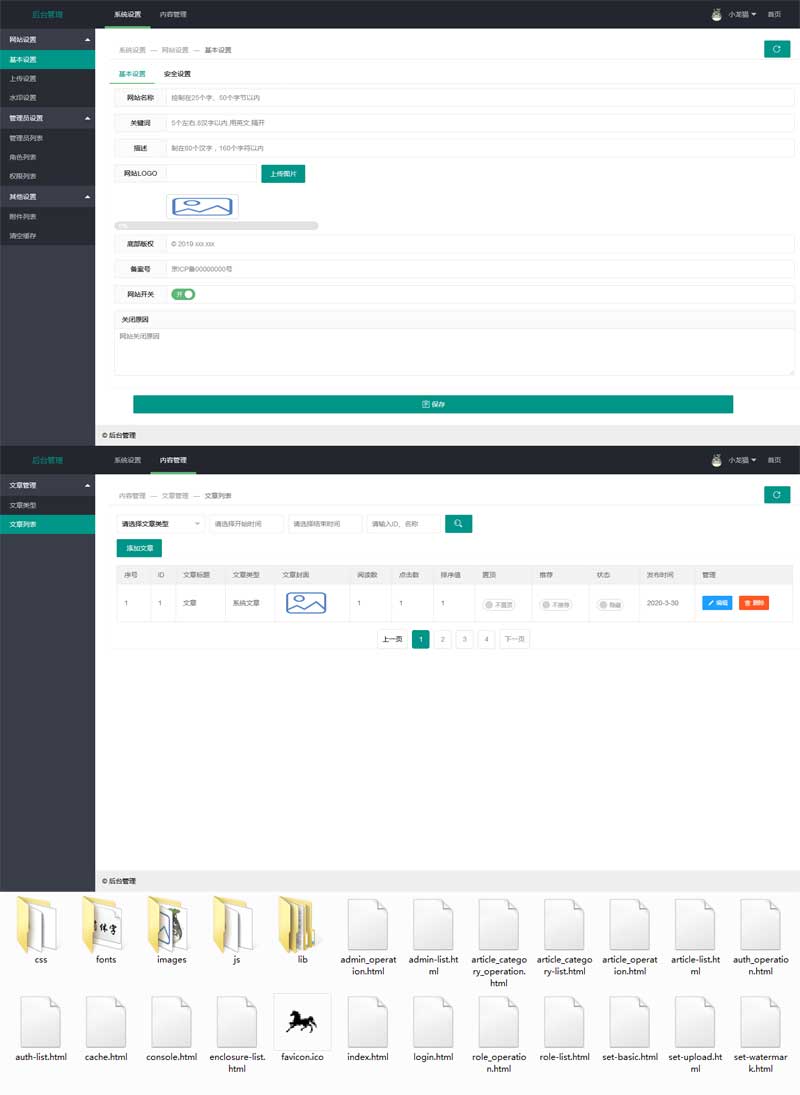Select the article-list.html file icon
Screen dimensions: 800x1095
coord(695,925)
